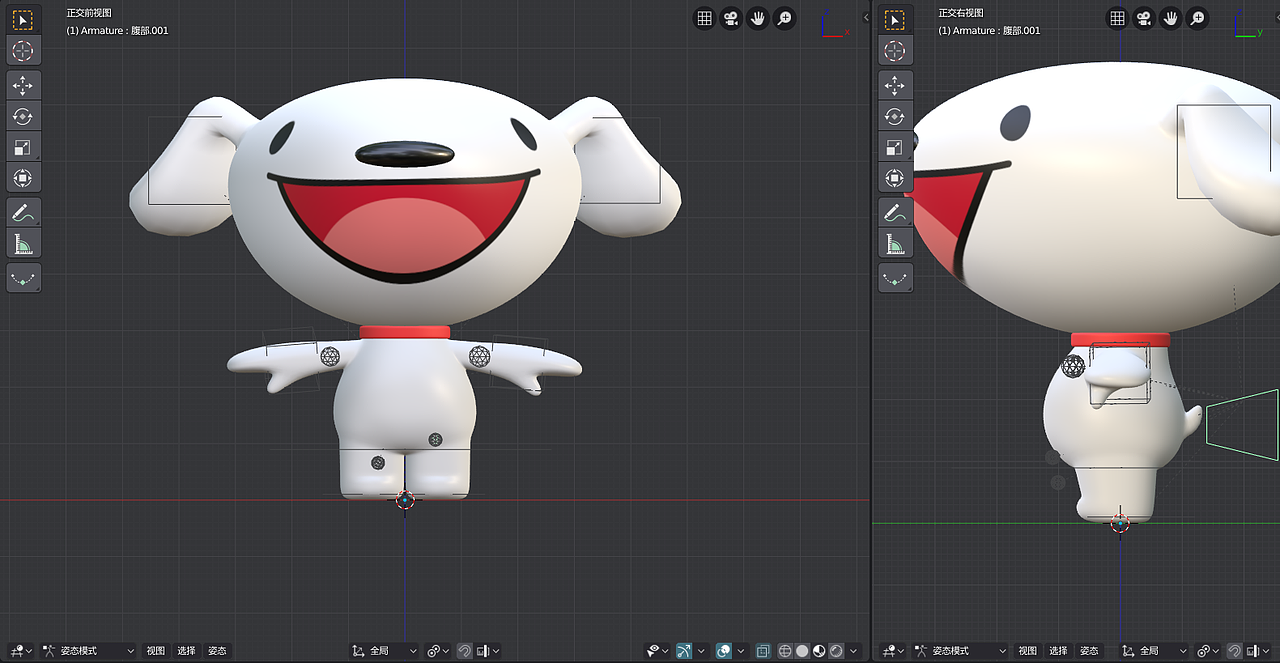Select the Transform tool in left viewport

pos(23,178)
